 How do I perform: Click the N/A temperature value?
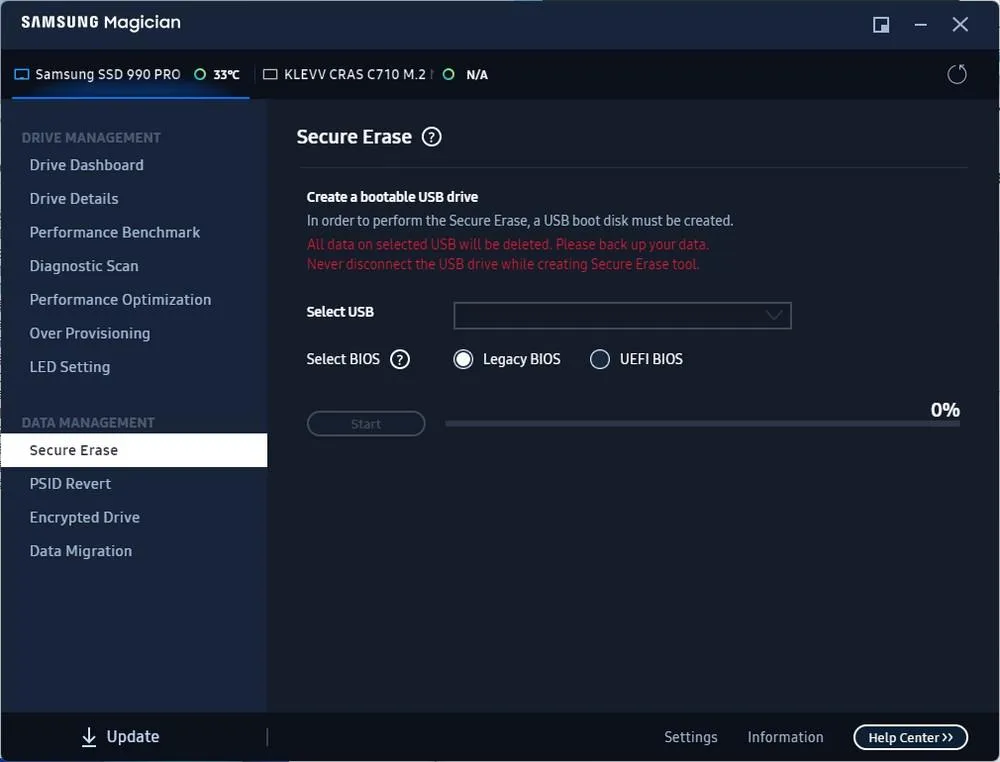tap(477, 75)
